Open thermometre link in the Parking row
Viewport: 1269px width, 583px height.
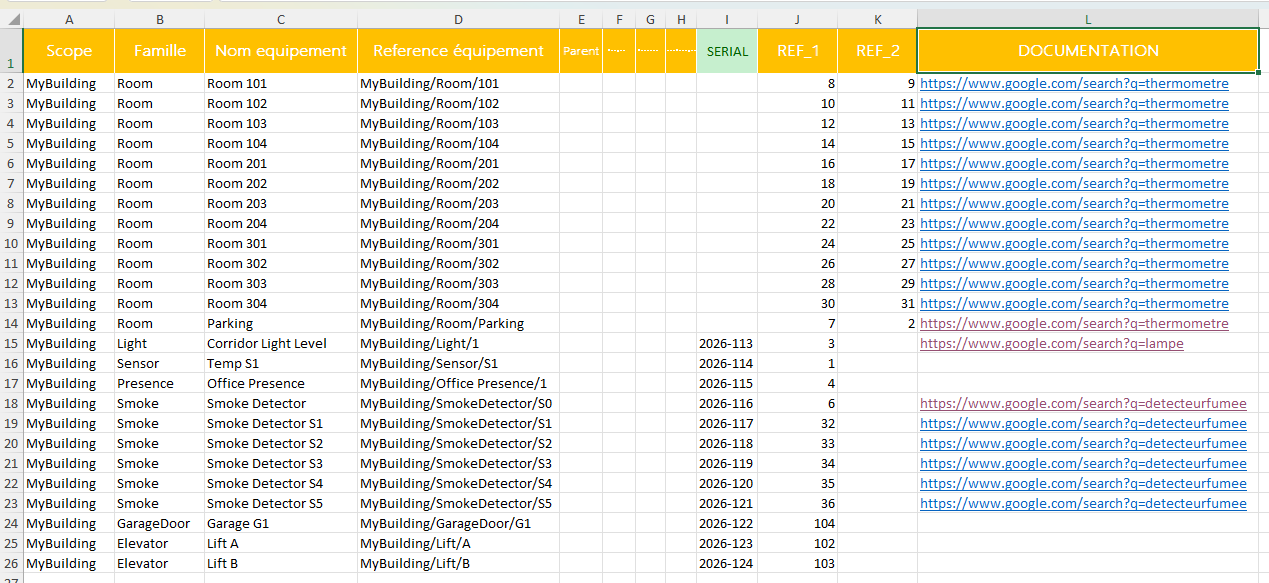click(1074, 324)
